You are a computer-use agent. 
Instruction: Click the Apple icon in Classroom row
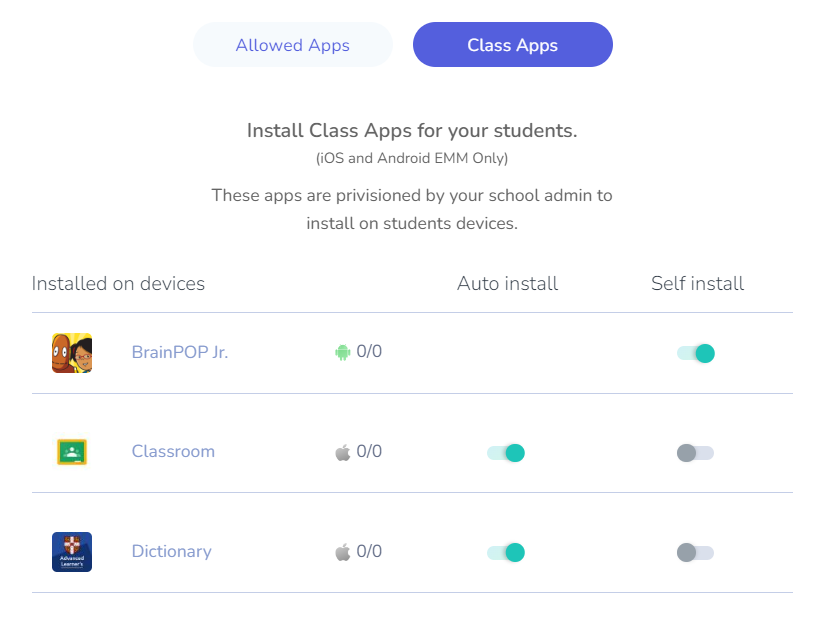[343, 452]
